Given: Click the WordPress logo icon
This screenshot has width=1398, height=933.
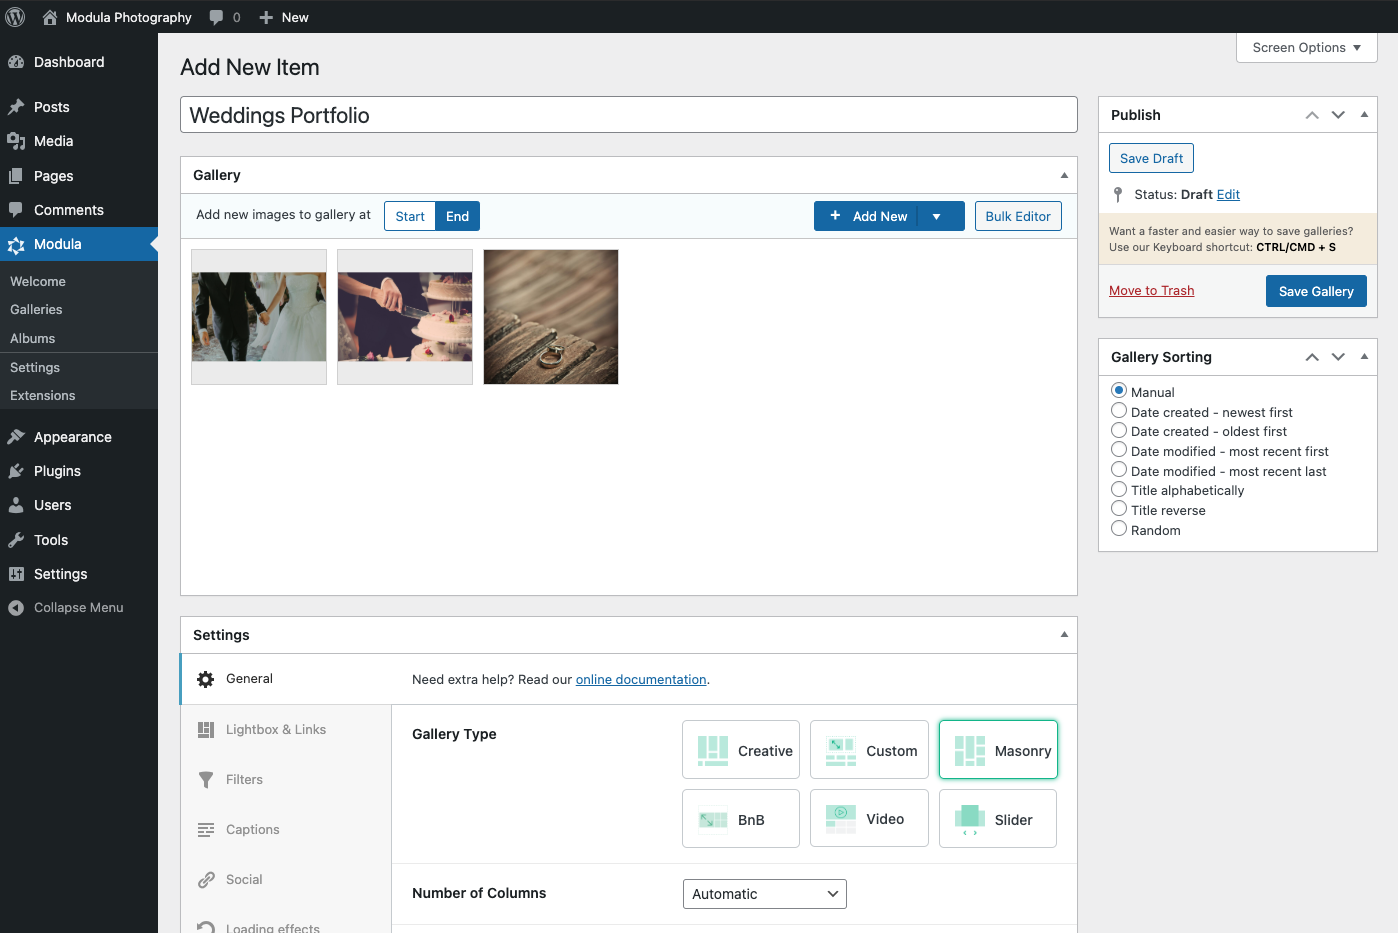Looking at the screenshot, I should point(16,17).
